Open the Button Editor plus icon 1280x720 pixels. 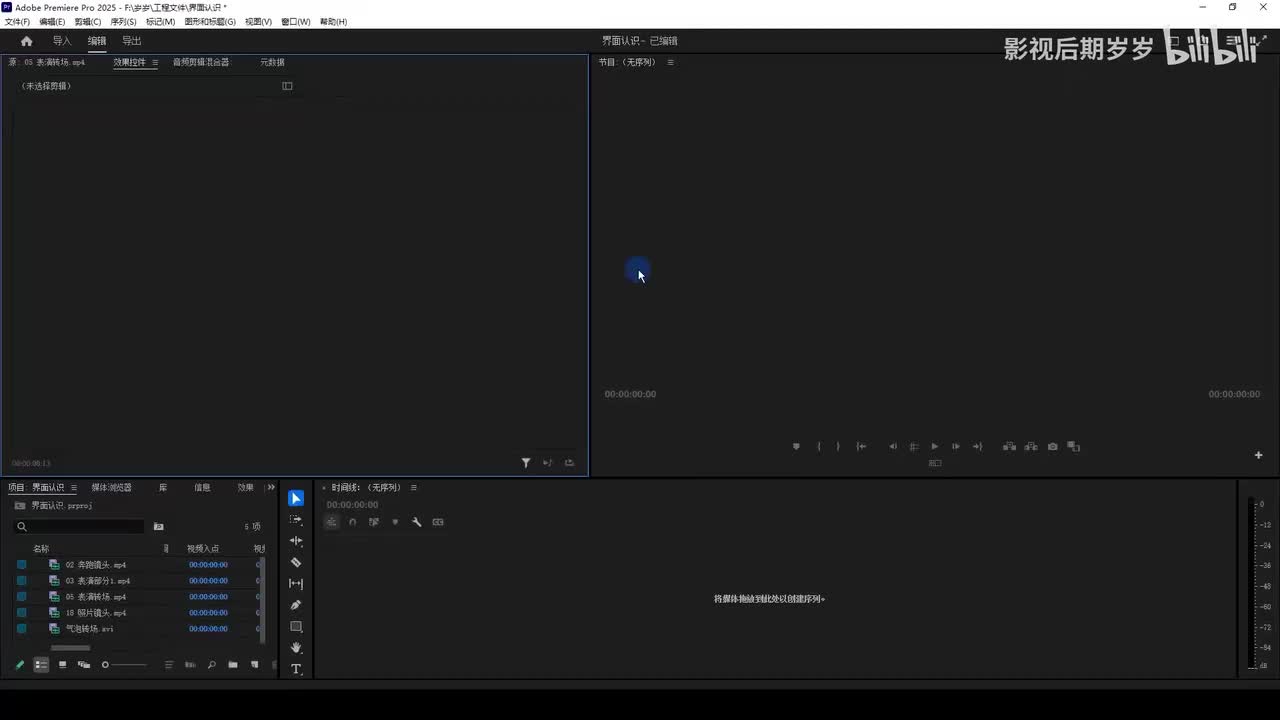click(x=1258, y=455)
